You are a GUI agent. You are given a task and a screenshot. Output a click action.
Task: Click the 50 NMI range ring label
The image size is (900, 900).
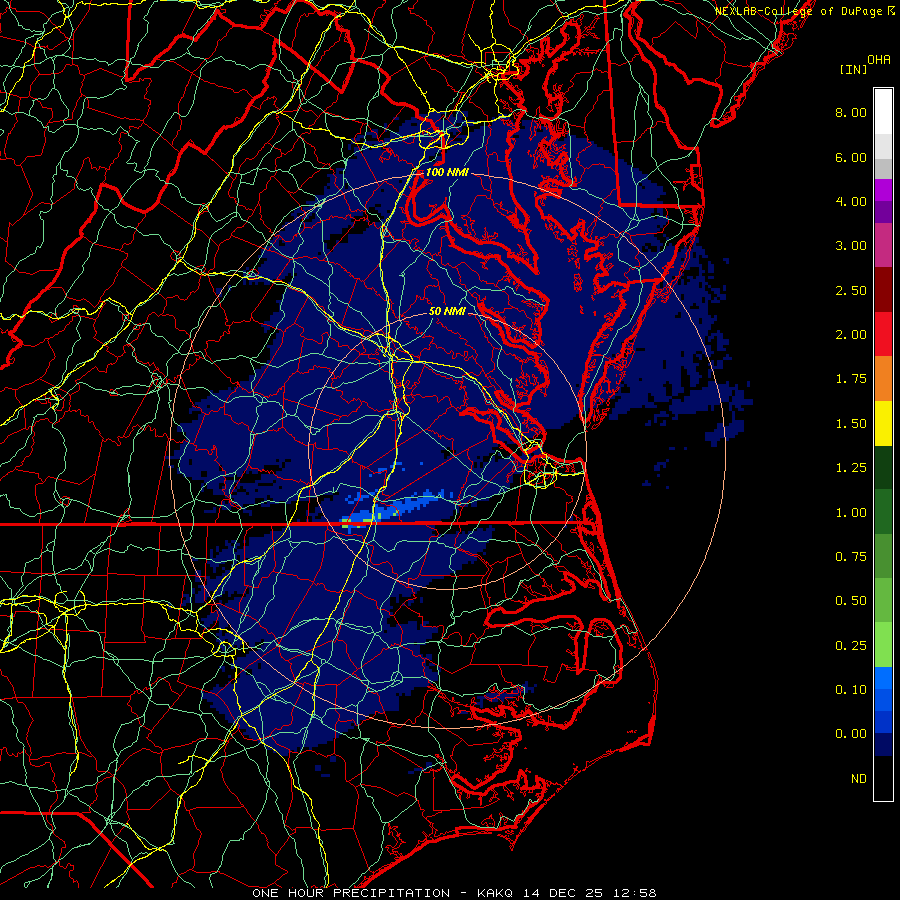(x=447, y=311)
